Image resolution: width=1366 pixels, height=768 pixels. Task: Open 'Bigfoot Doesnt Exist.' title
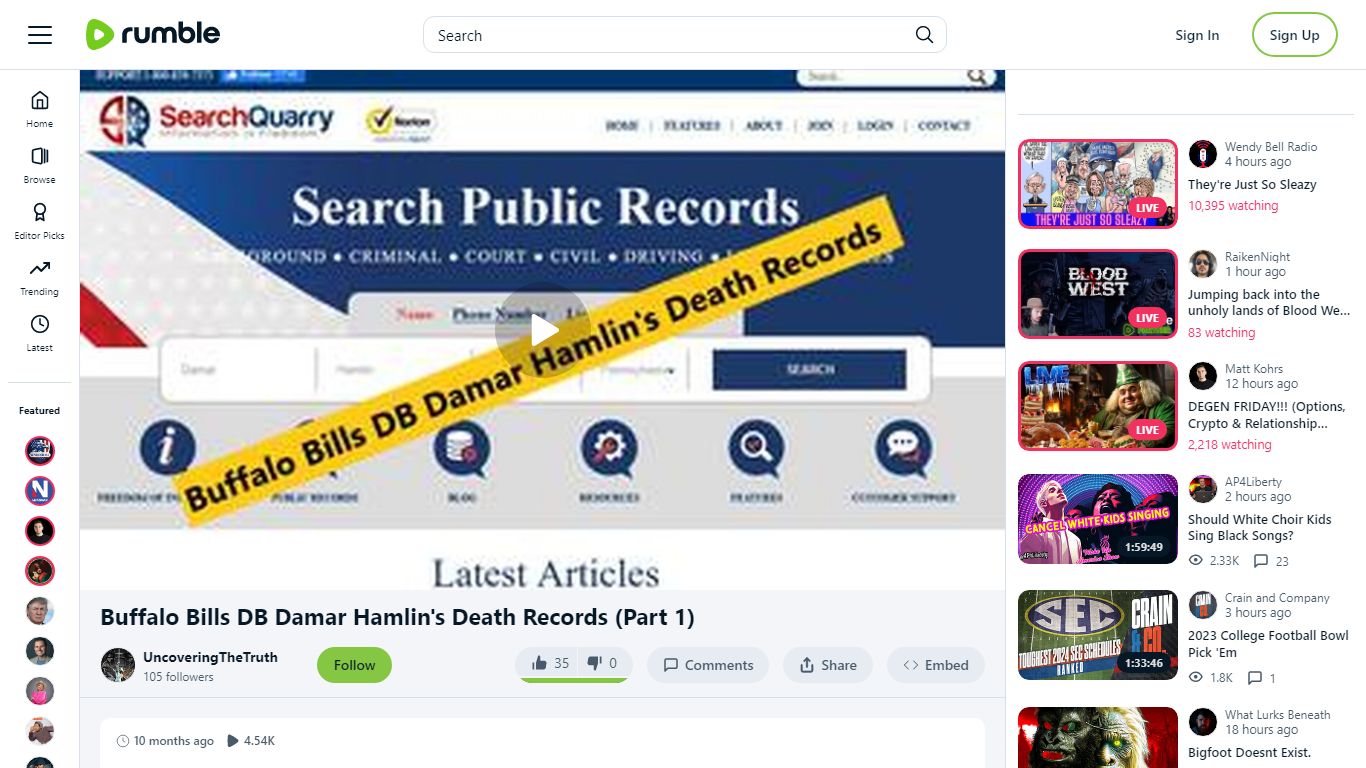(x=1249, y=753)
